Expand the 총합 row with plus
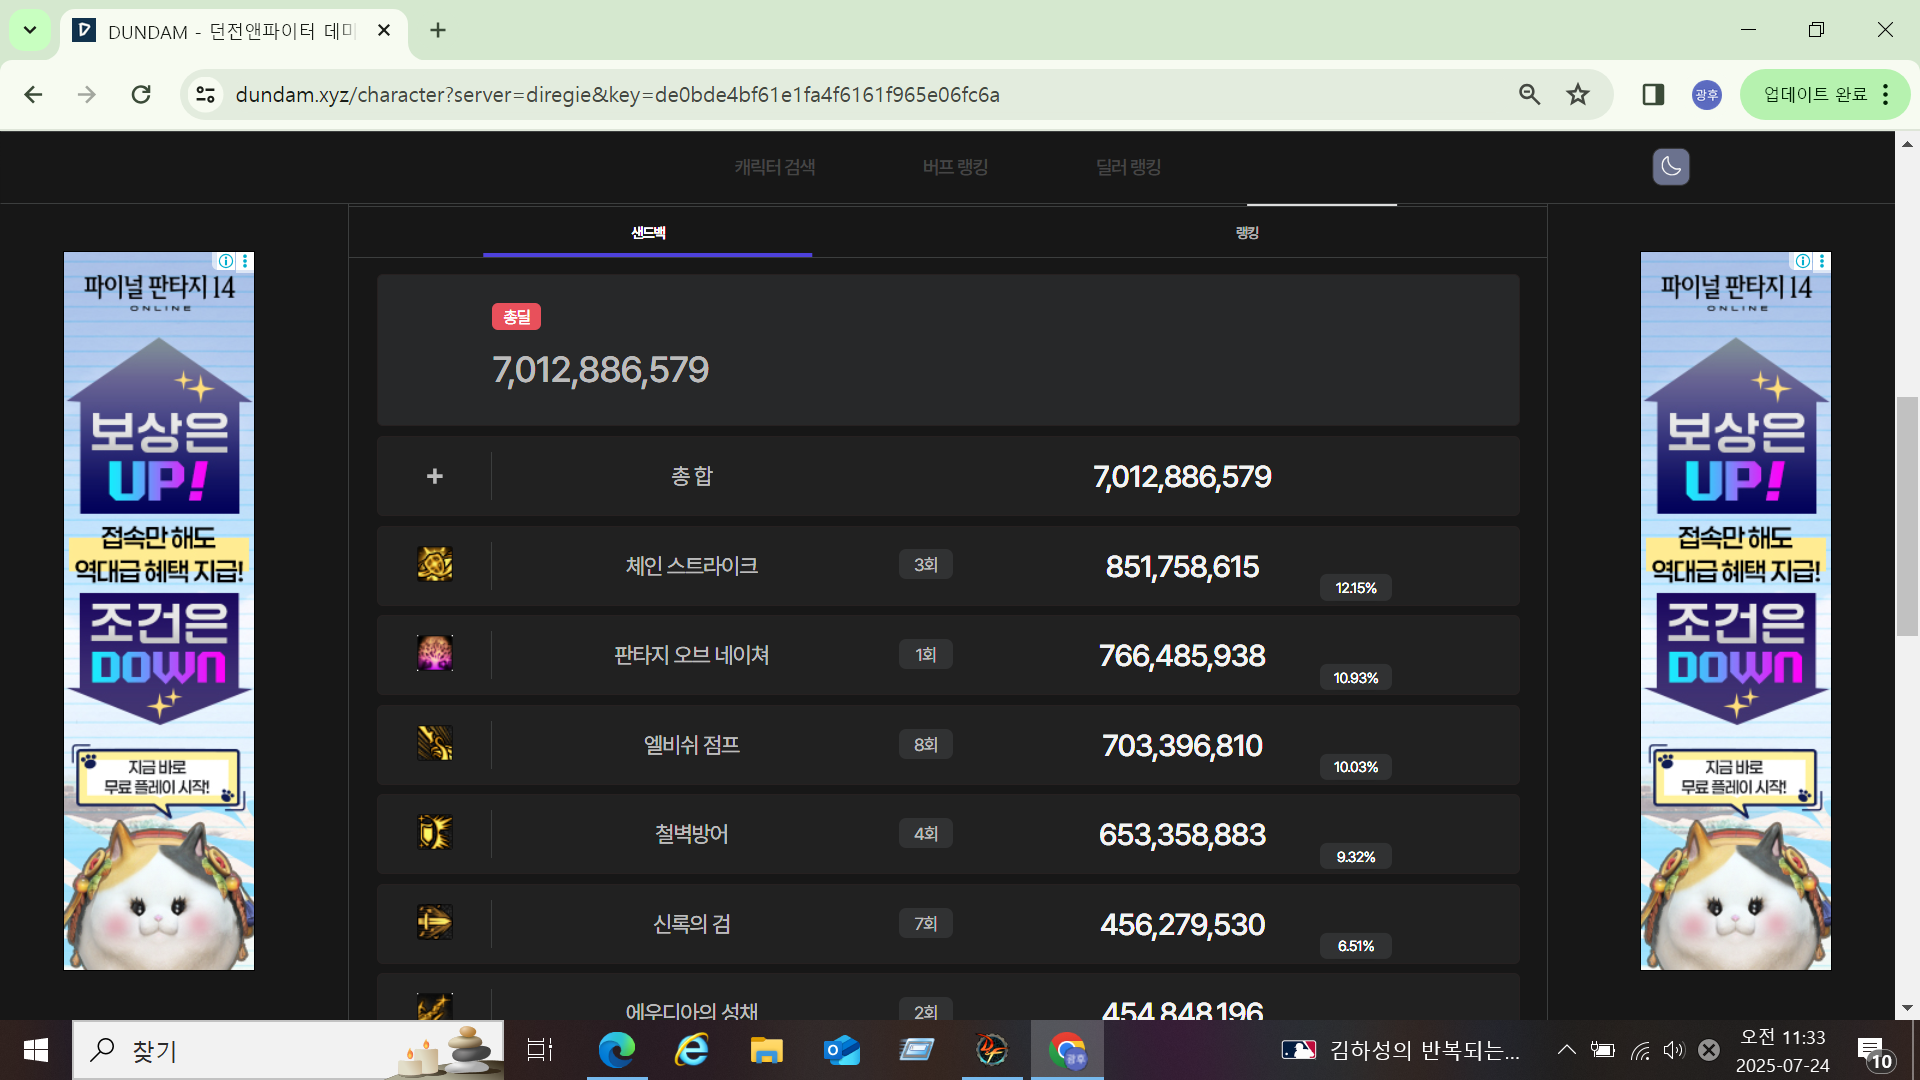 (434, 476)
